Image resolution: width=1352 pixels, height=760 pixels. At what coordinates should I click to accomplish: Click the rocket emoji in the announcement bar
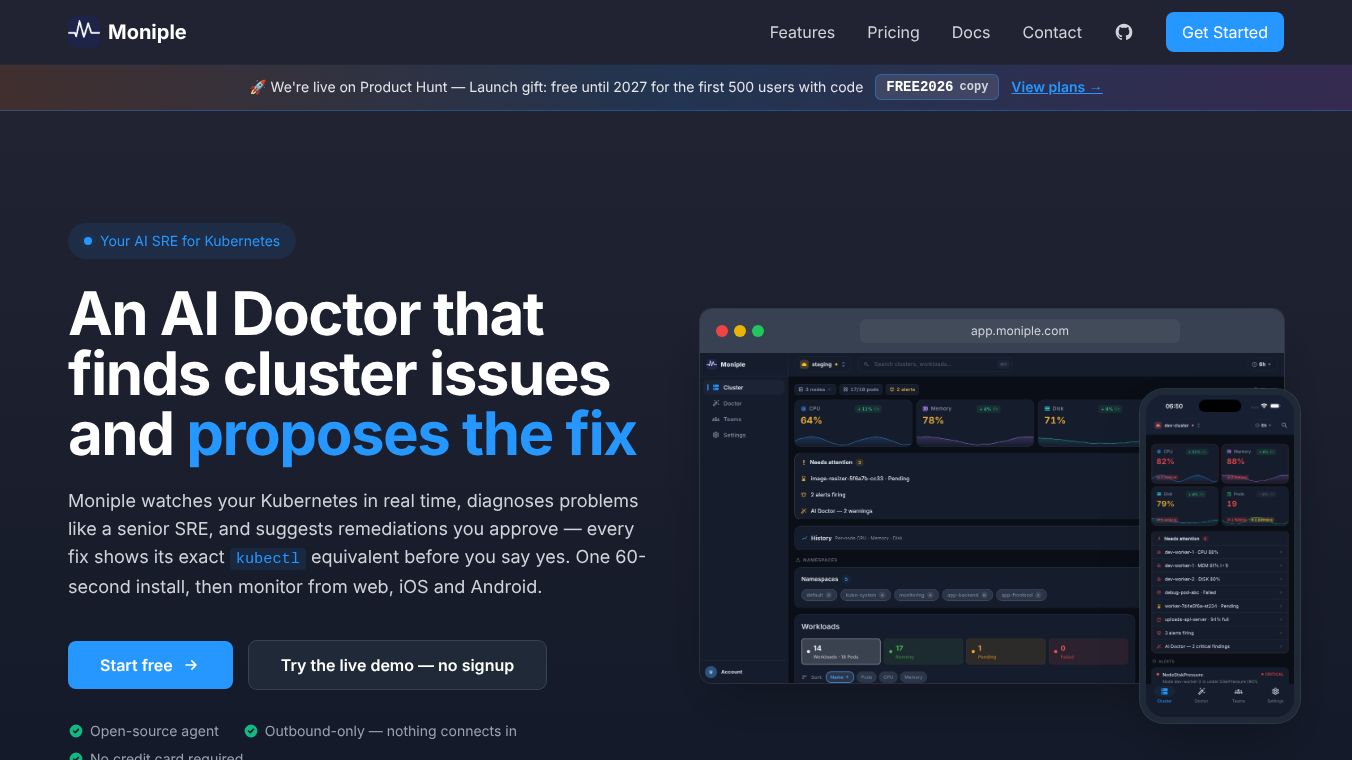(258, 87)
